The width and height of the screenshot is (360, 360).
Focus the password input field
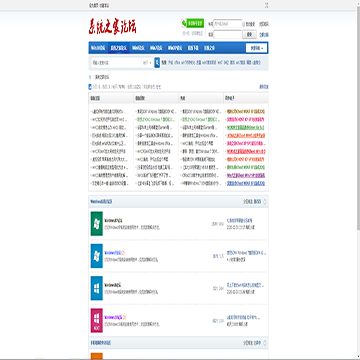(228, 34)
